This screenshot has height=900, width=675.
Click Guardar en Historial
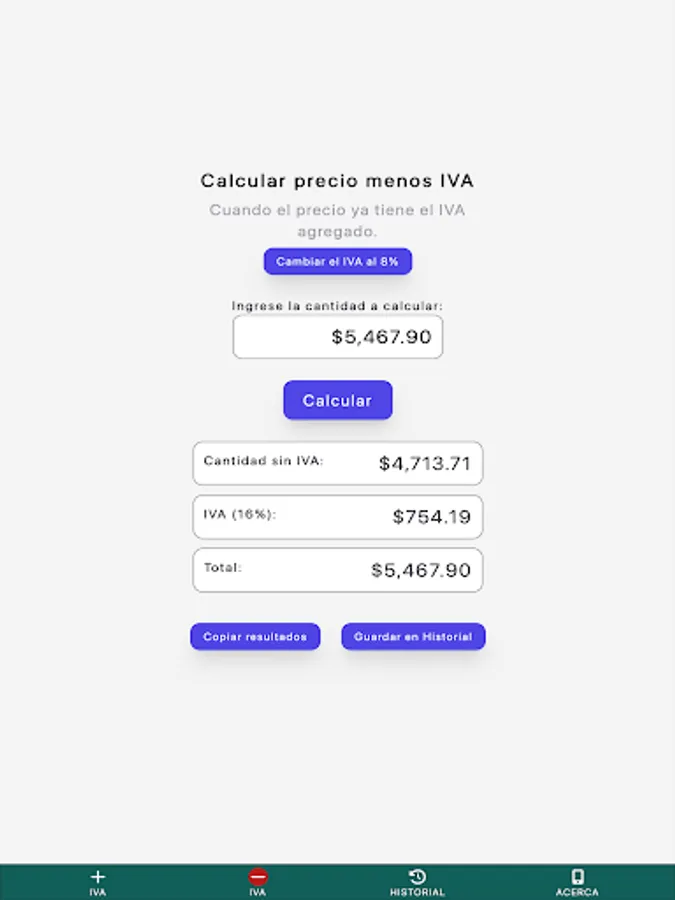413,636
